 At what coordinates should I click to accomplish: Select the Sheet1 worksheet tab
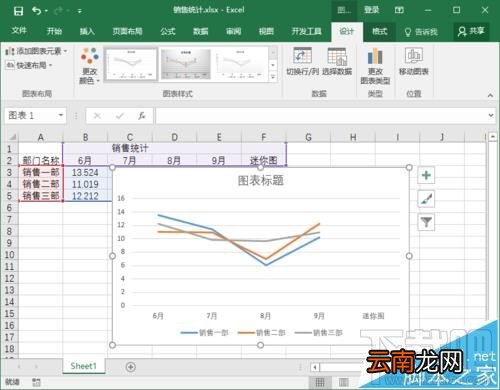click(x=83, y=366)
